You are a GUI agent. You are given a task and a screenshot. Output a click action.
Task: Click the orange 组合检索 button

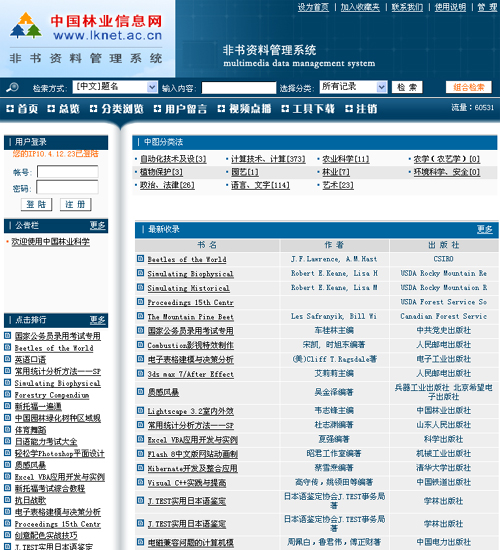(x=469, y=87)
